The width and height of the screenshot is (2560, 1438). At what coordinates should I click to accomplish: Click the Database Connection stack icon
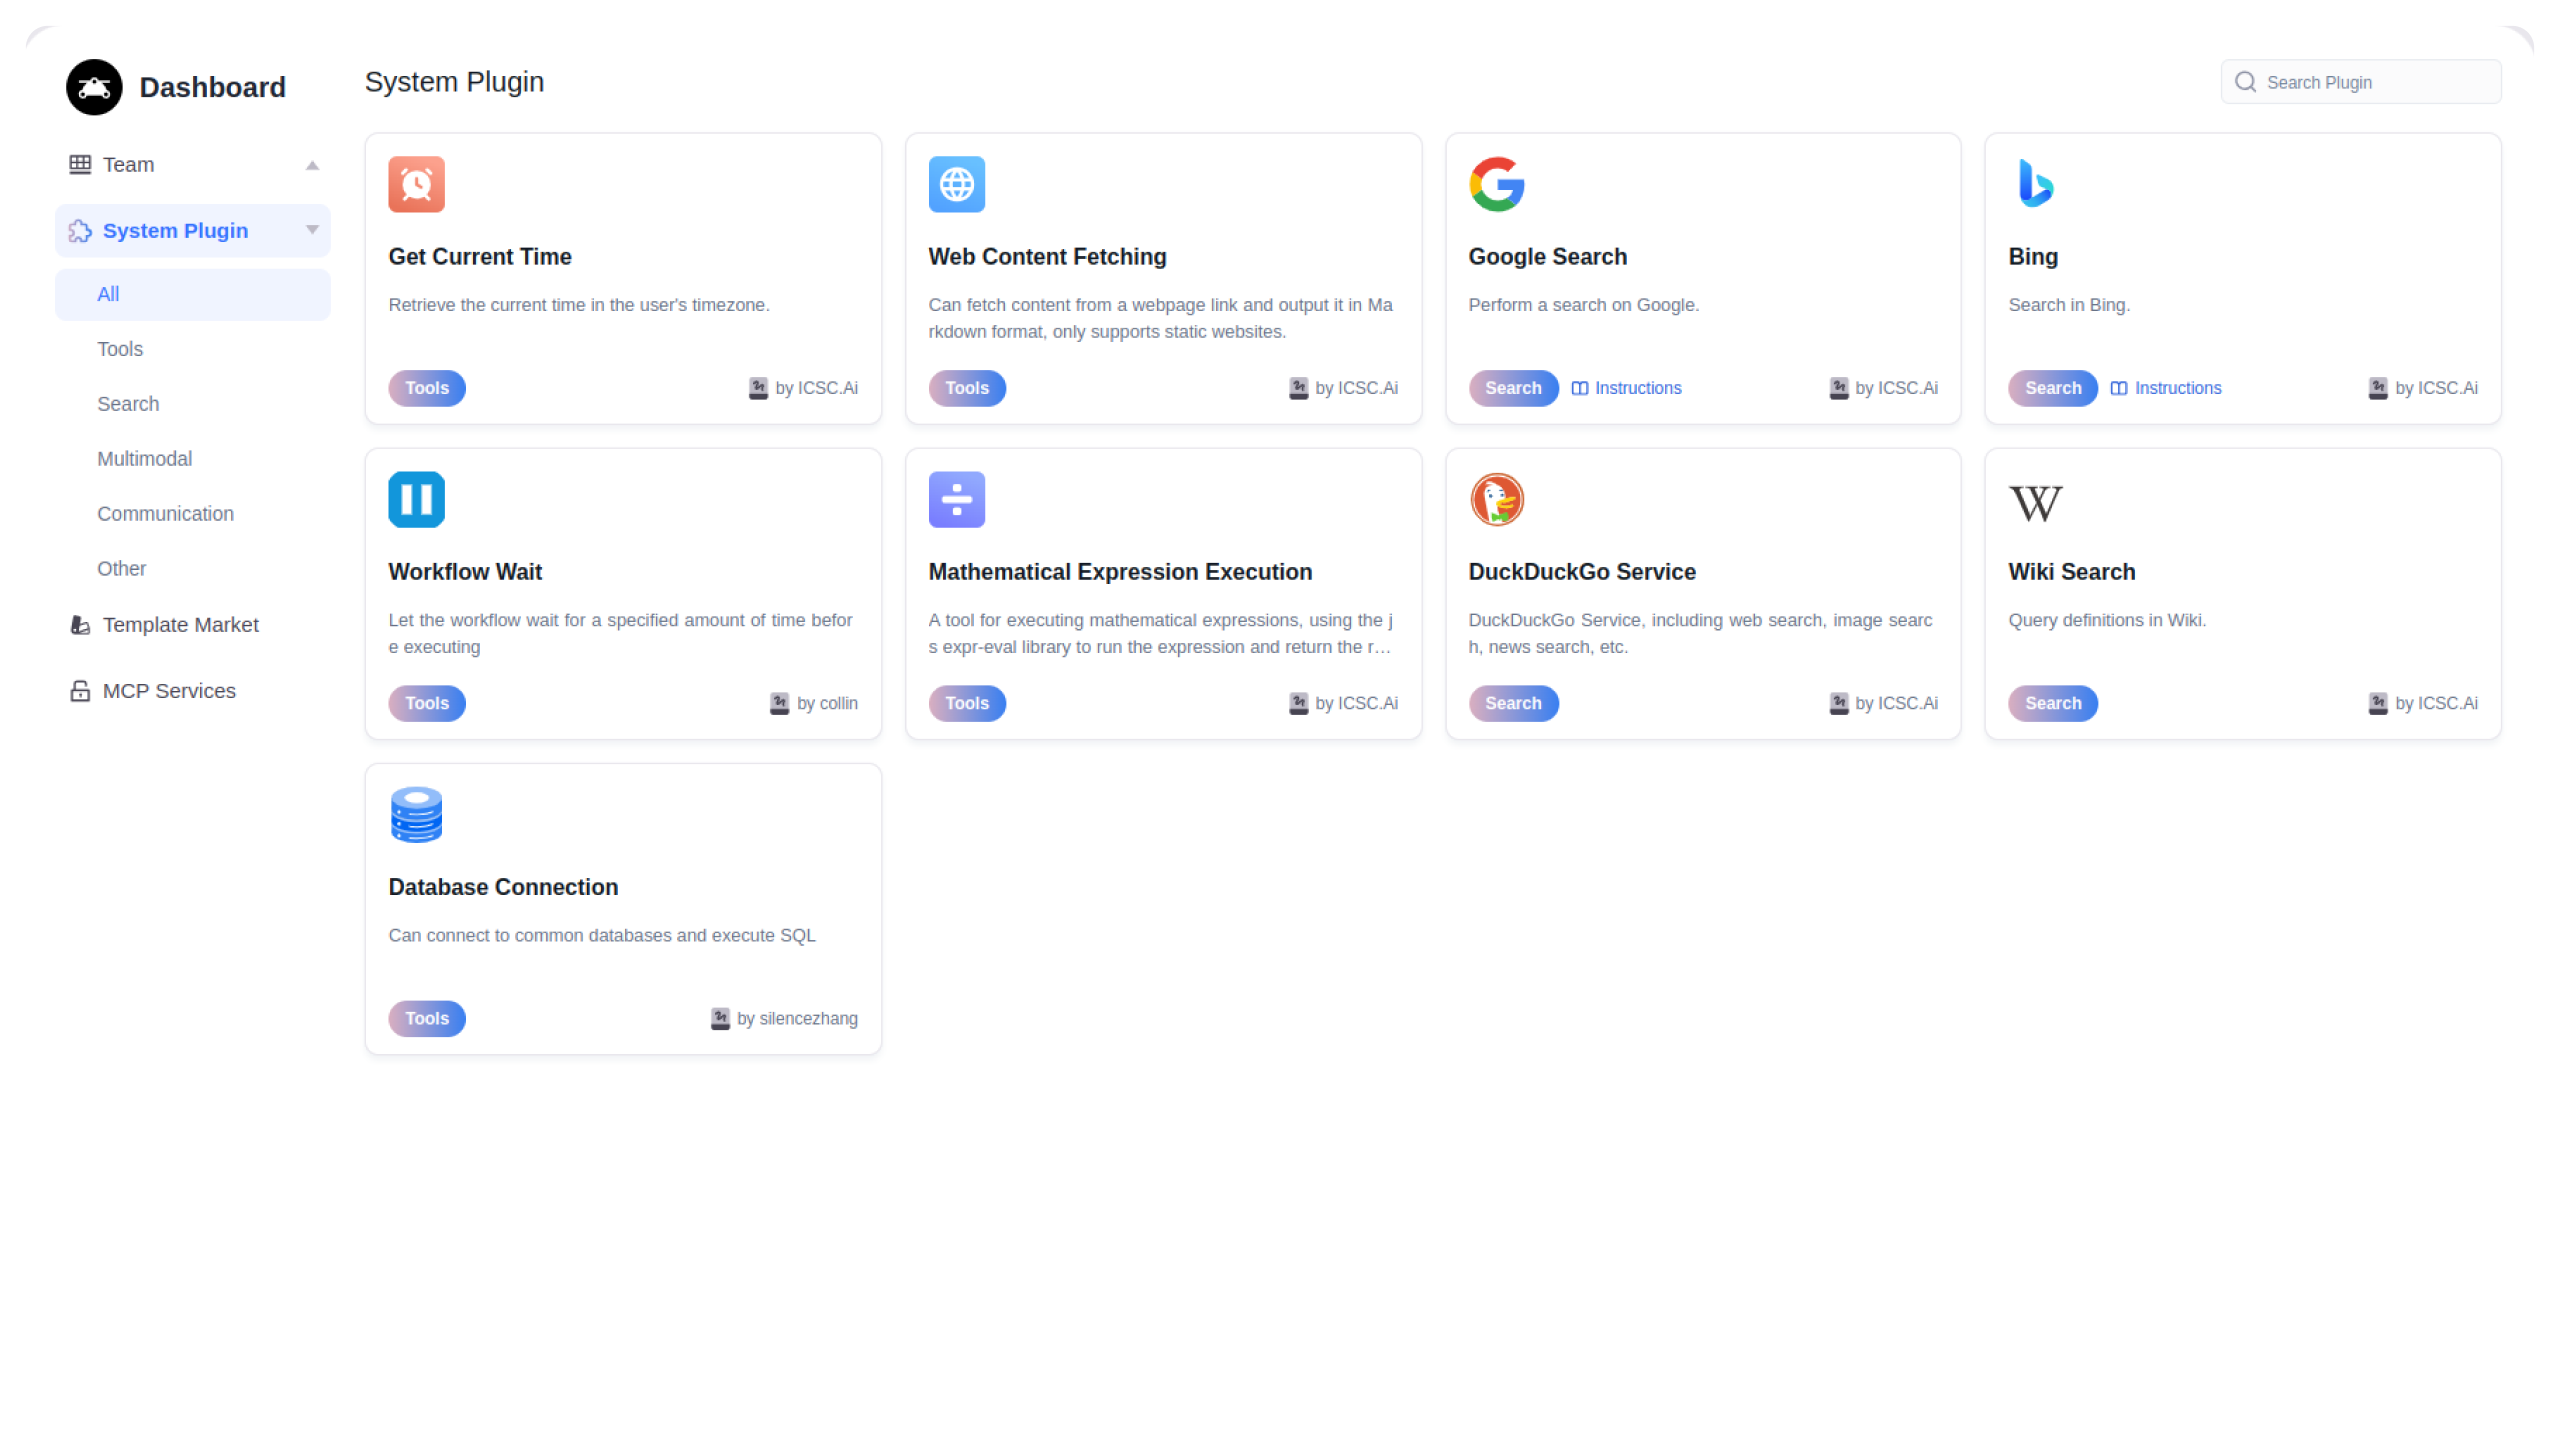click(x=416, y=814)
